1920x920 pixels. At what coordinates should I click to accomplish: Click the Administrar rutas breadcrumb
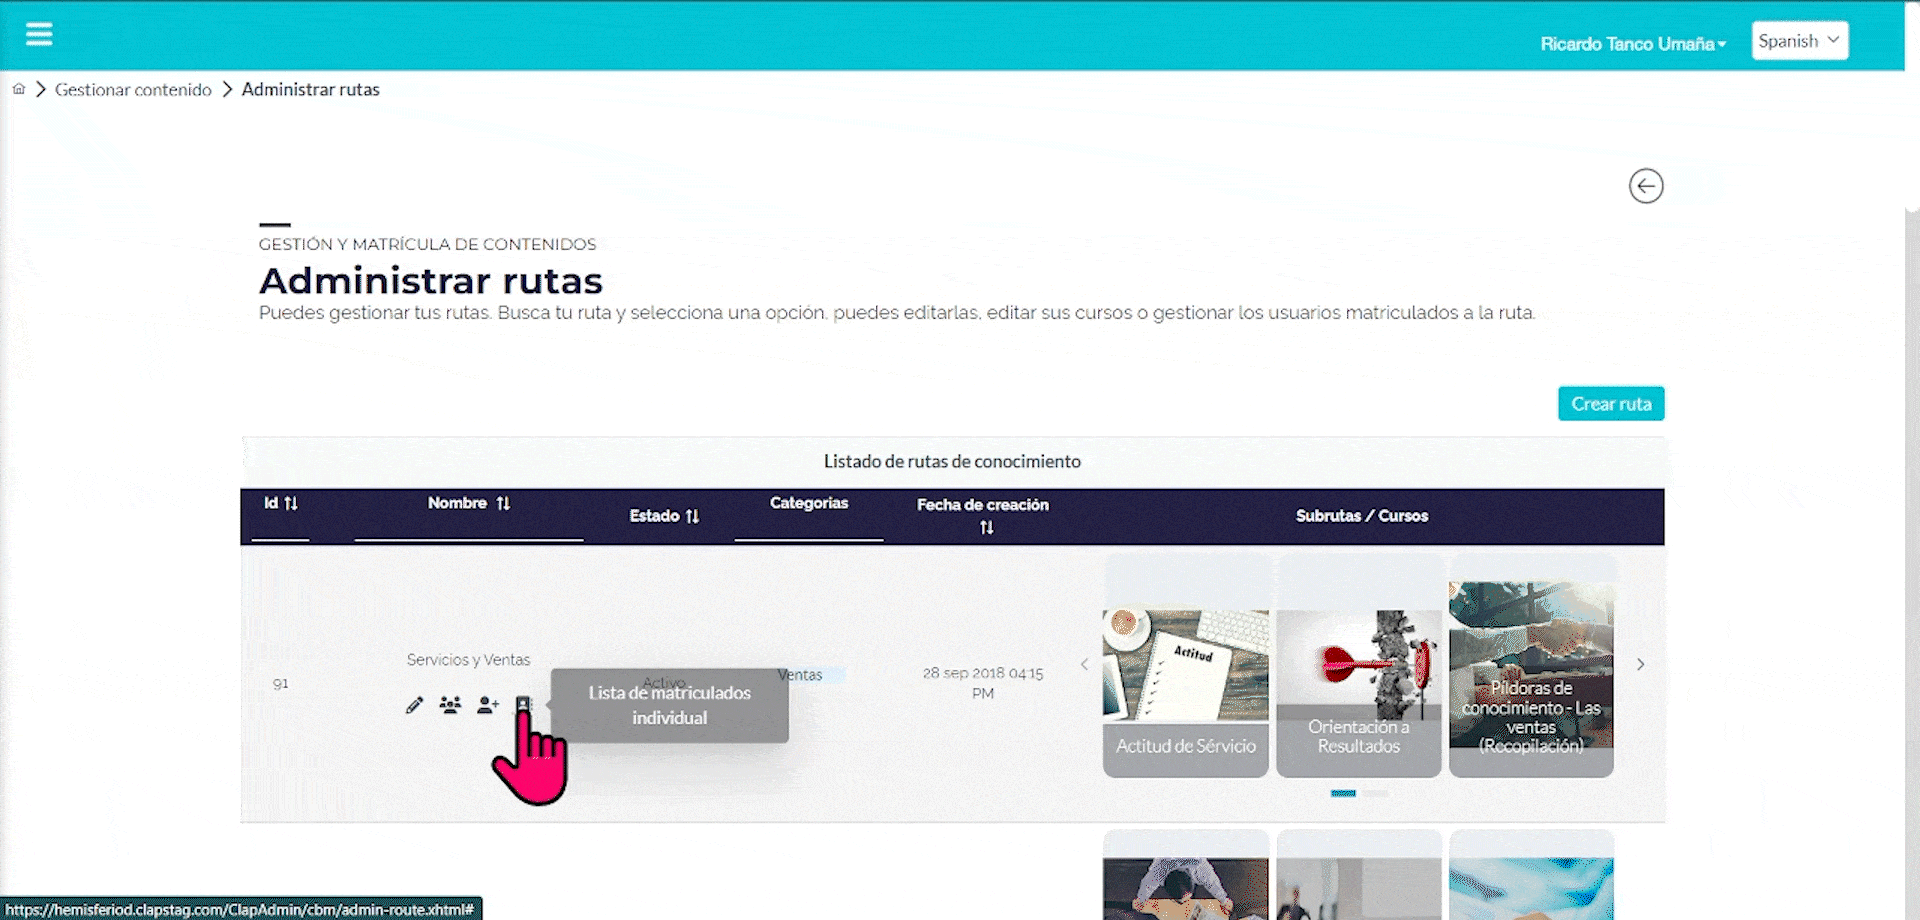click(311, 89)
